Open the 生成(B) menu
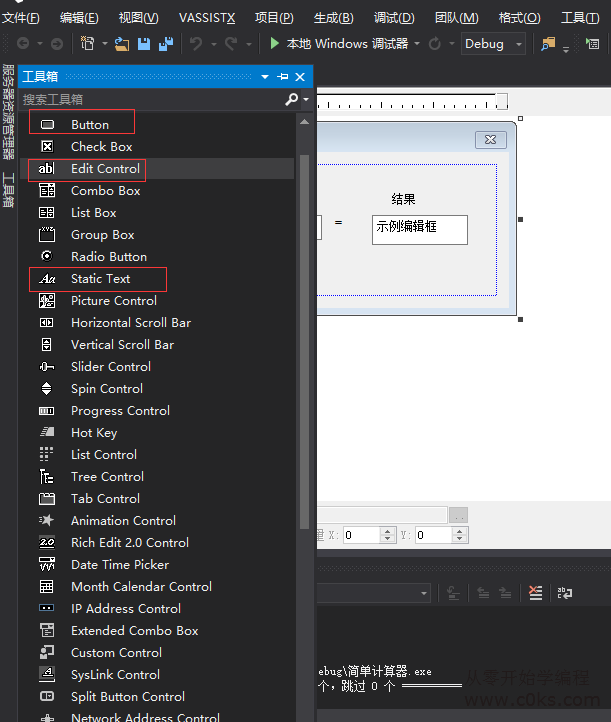611x722 pixels. 333,18
